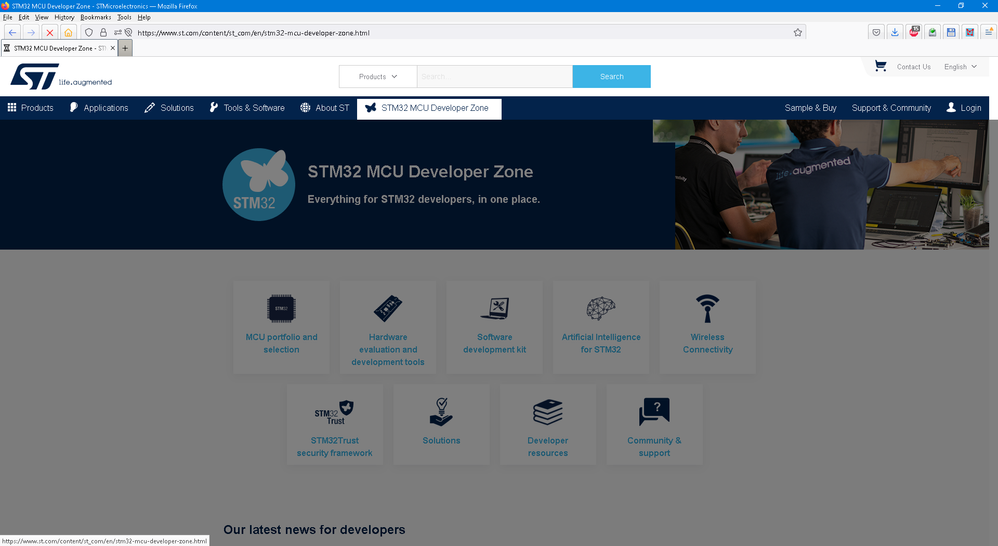Open the Firefox home page icon
This screenshot has height=546, width=998.
click(x=68, y=32)
